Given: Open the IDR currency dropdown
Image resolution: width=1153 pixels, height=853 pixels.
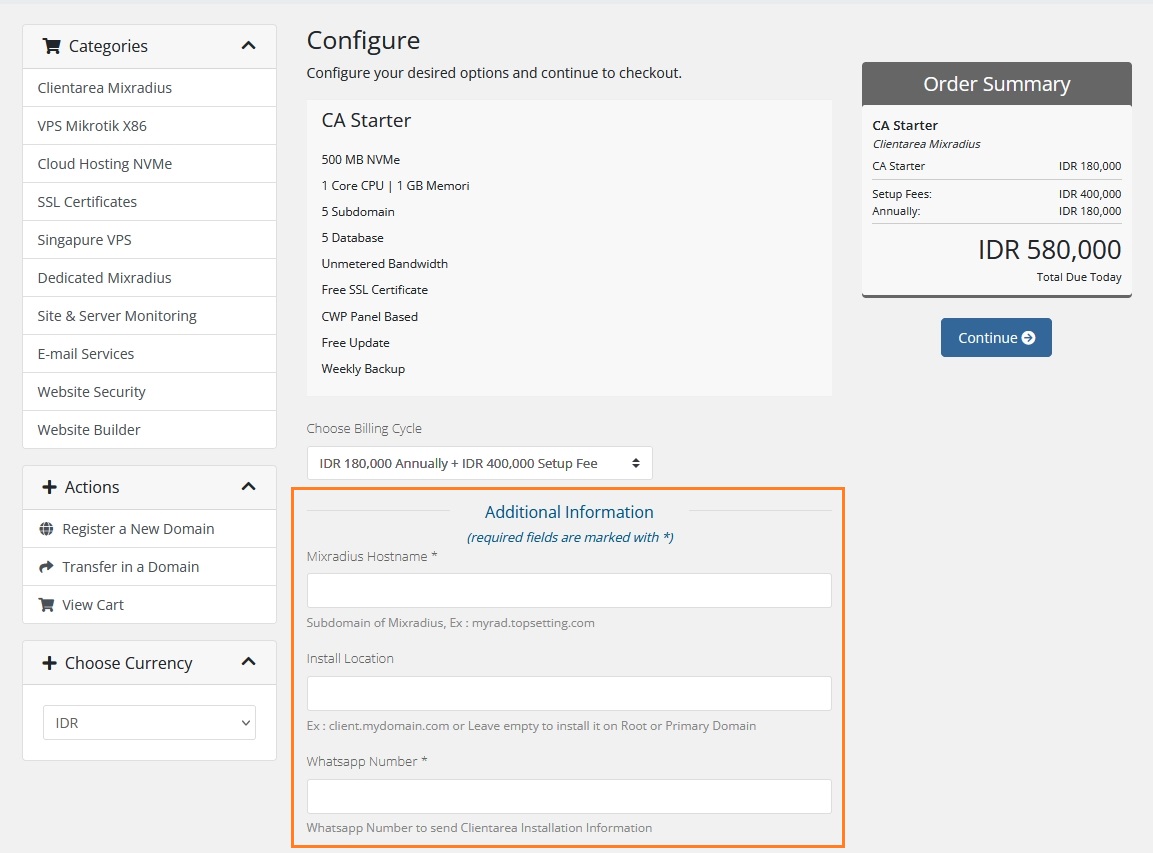Looking at the screenshot, I should (x=149, y=723).
